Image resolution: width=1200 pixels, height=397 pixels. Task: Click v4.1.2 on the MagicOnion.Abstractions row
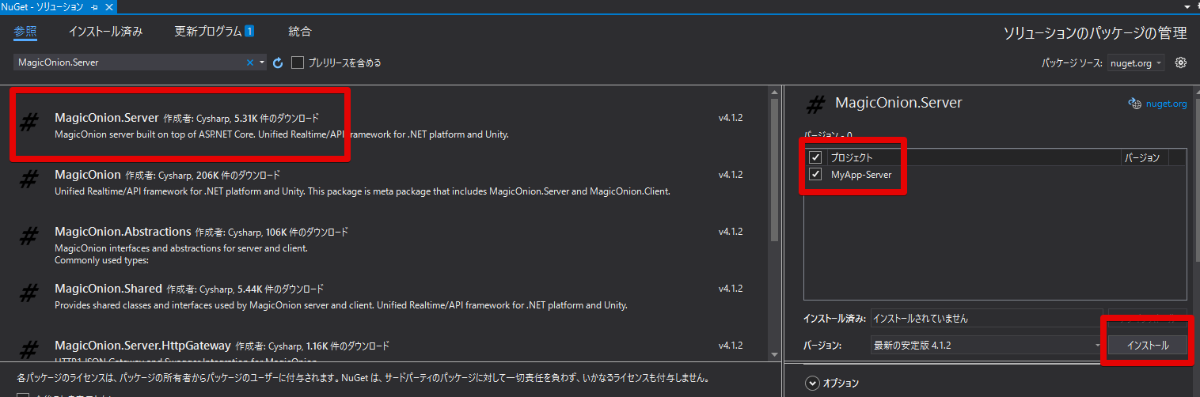[731, 232]
